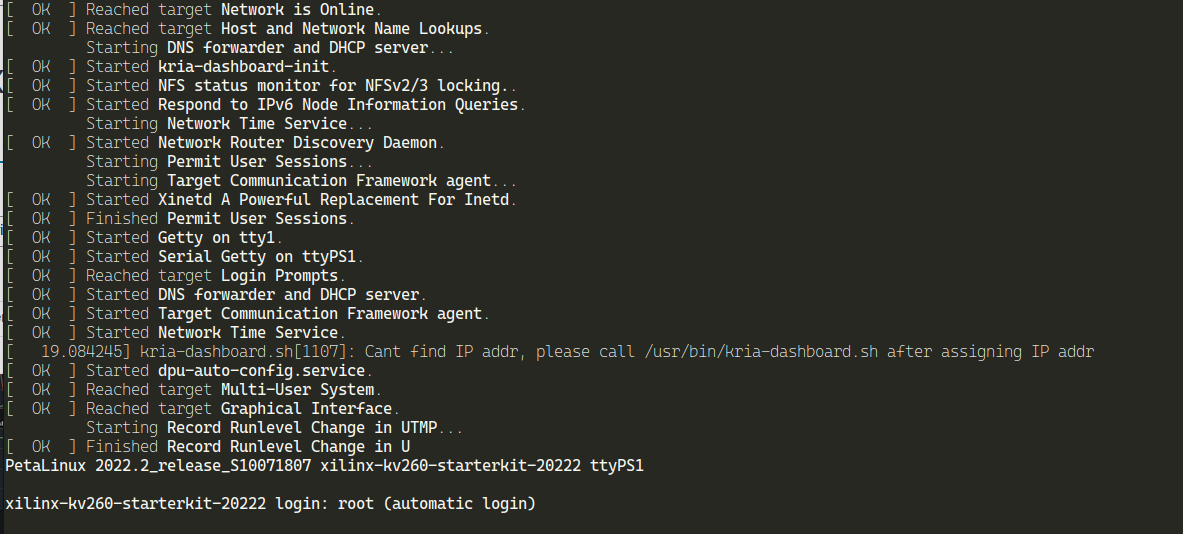Click 'NFS status monitor for NFSv2/3 locking' line
The width and height of the screenshot is (1183, 534).
(x=337, y=86)
